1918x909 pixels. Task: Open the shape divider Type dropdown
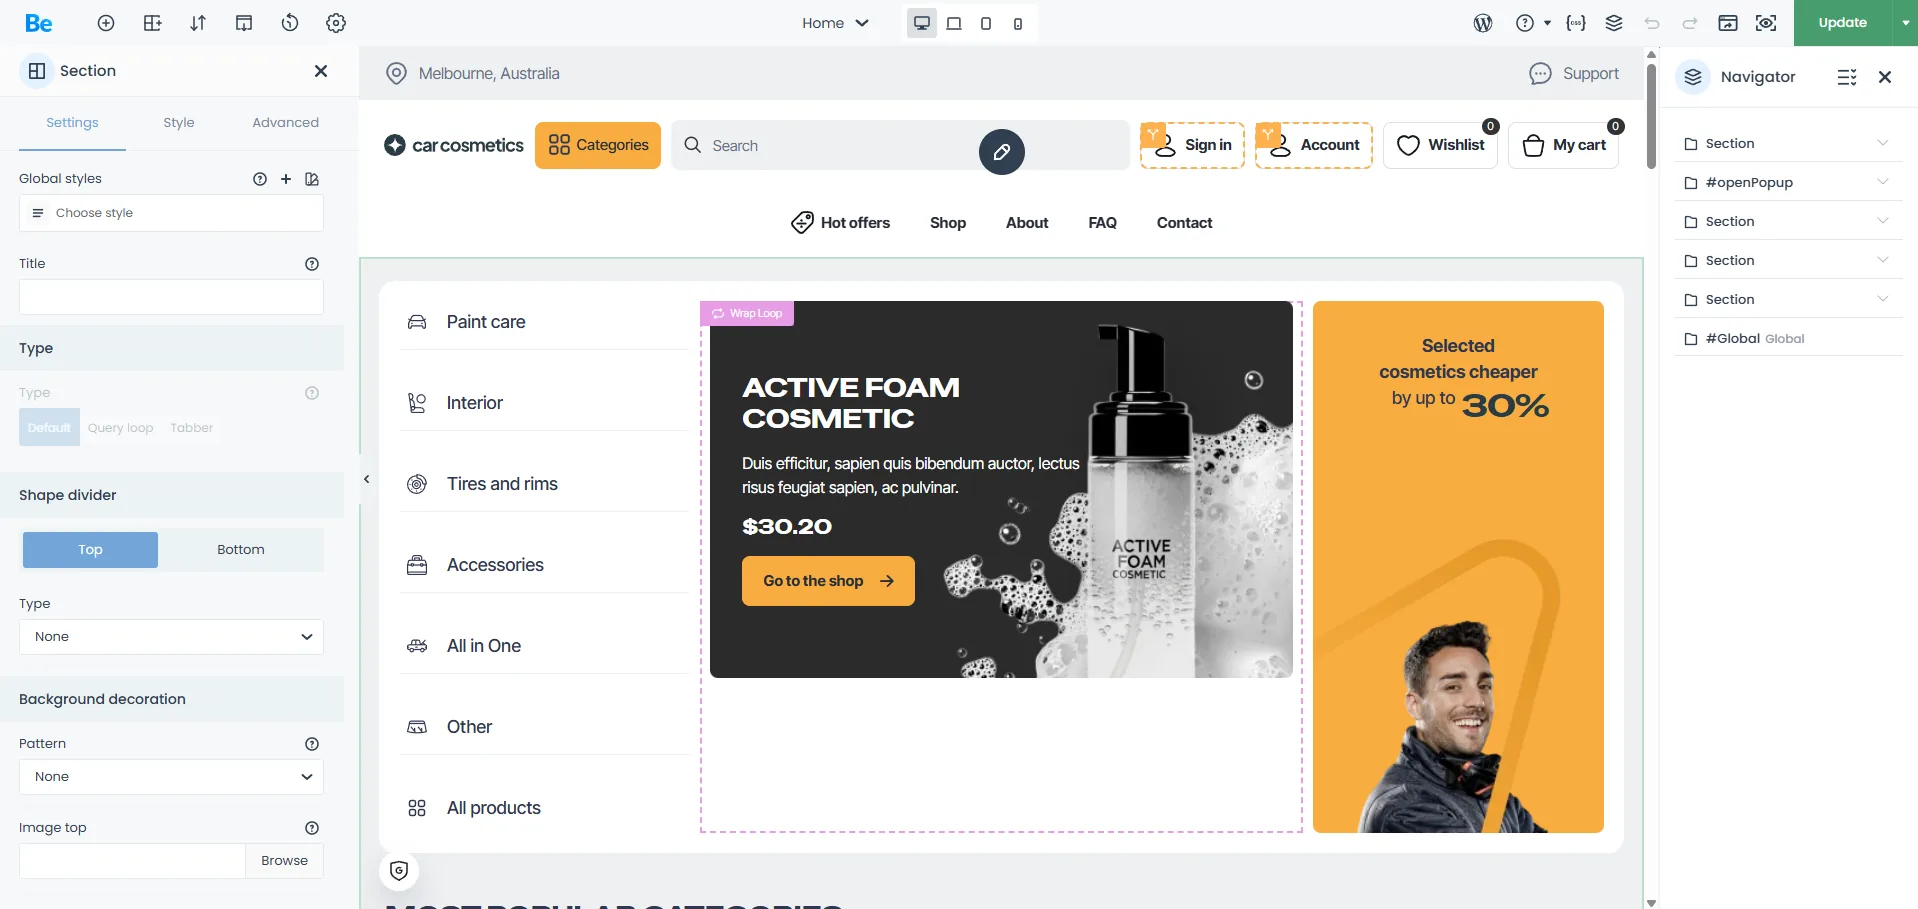[171, 637]
